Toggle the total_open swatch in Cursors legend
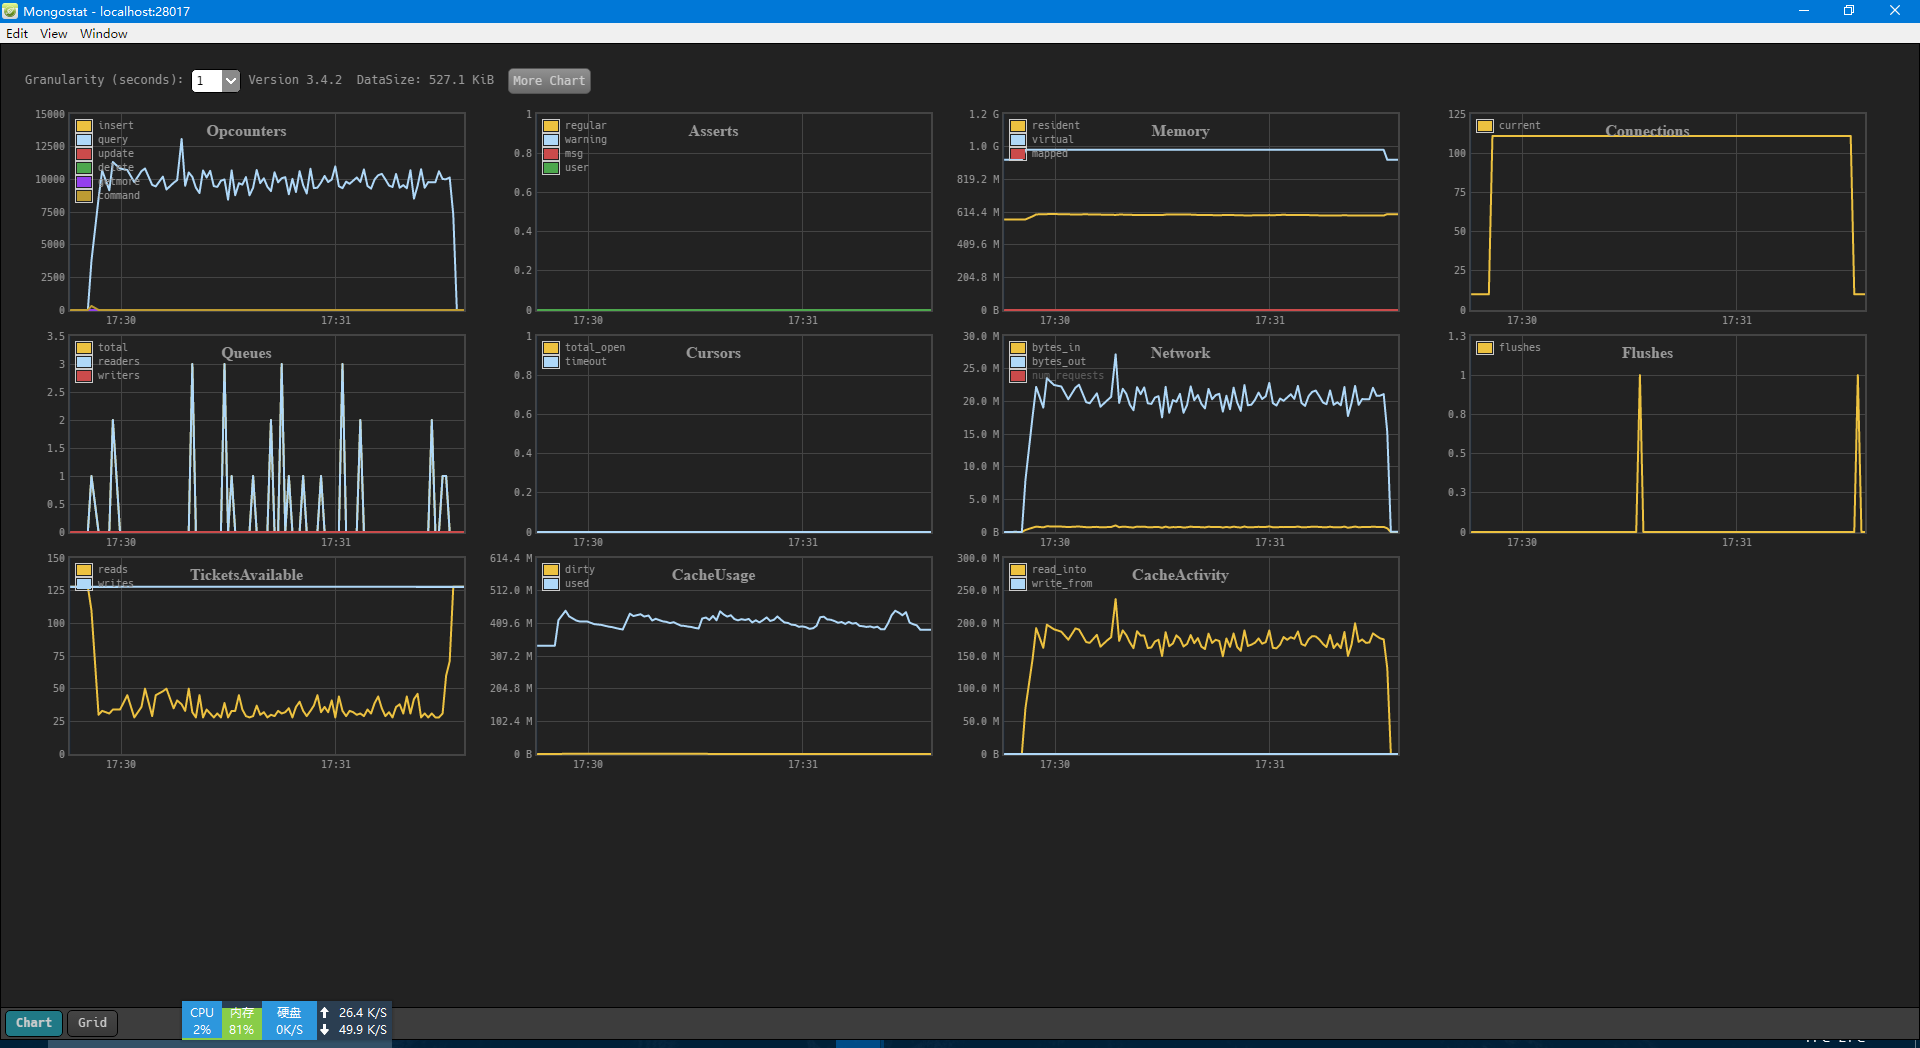 [551, 348]
